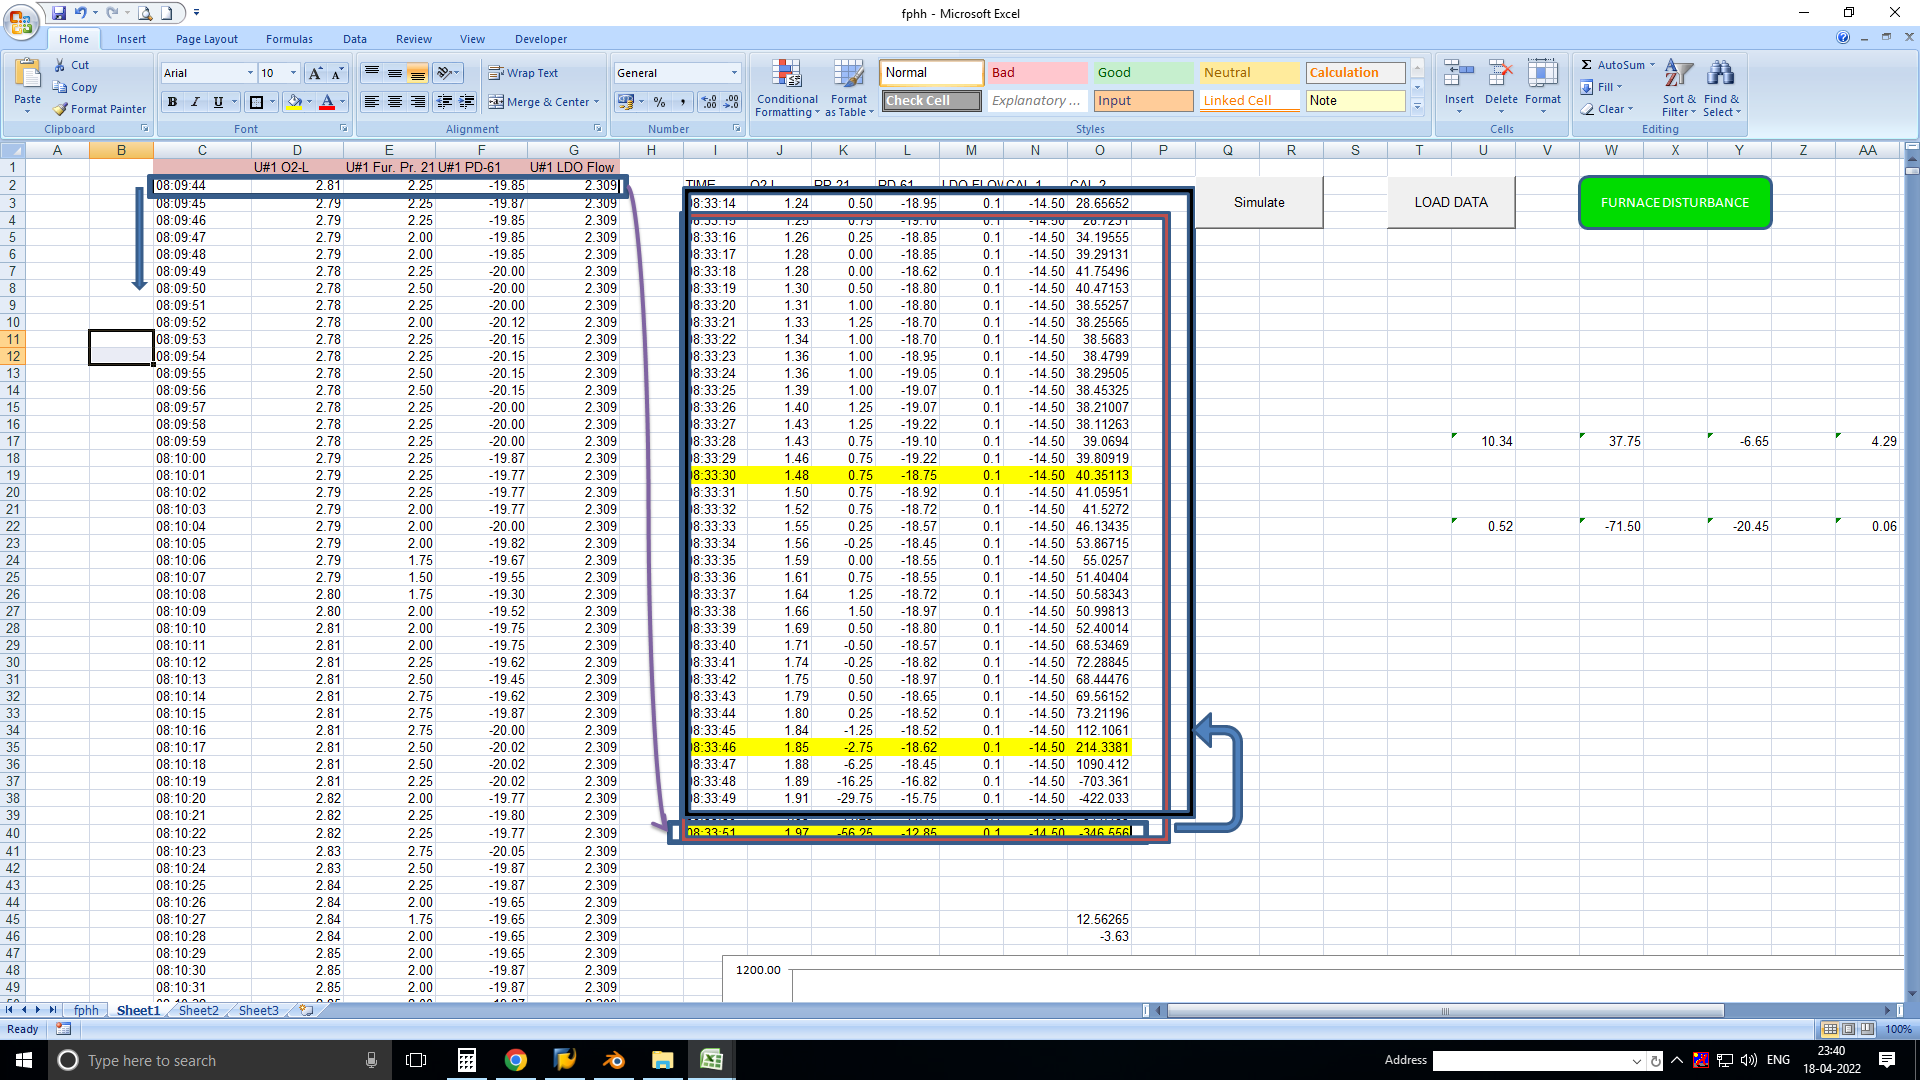Open the General number format dropdown
This screenshot has height=1080, width=1920.
pyautogui.click(x=733, y=72)
